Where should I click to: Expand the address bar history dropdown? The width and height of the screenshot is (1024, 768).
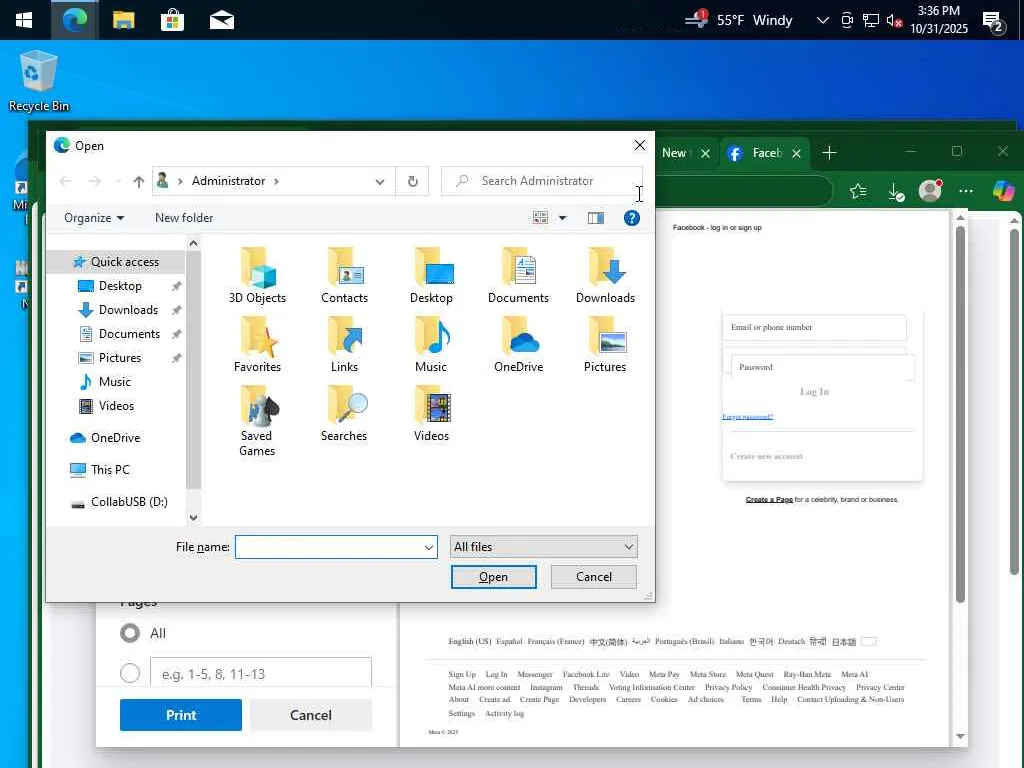click(x=379, y=182)
